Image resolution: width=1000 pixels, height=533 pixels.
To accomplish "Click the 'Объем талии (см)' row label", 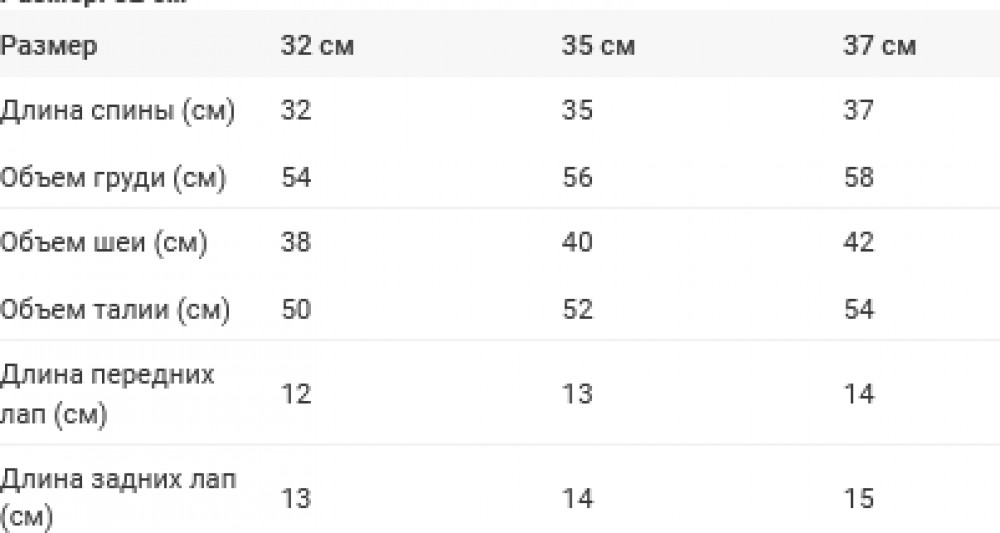I will [115, 309].
